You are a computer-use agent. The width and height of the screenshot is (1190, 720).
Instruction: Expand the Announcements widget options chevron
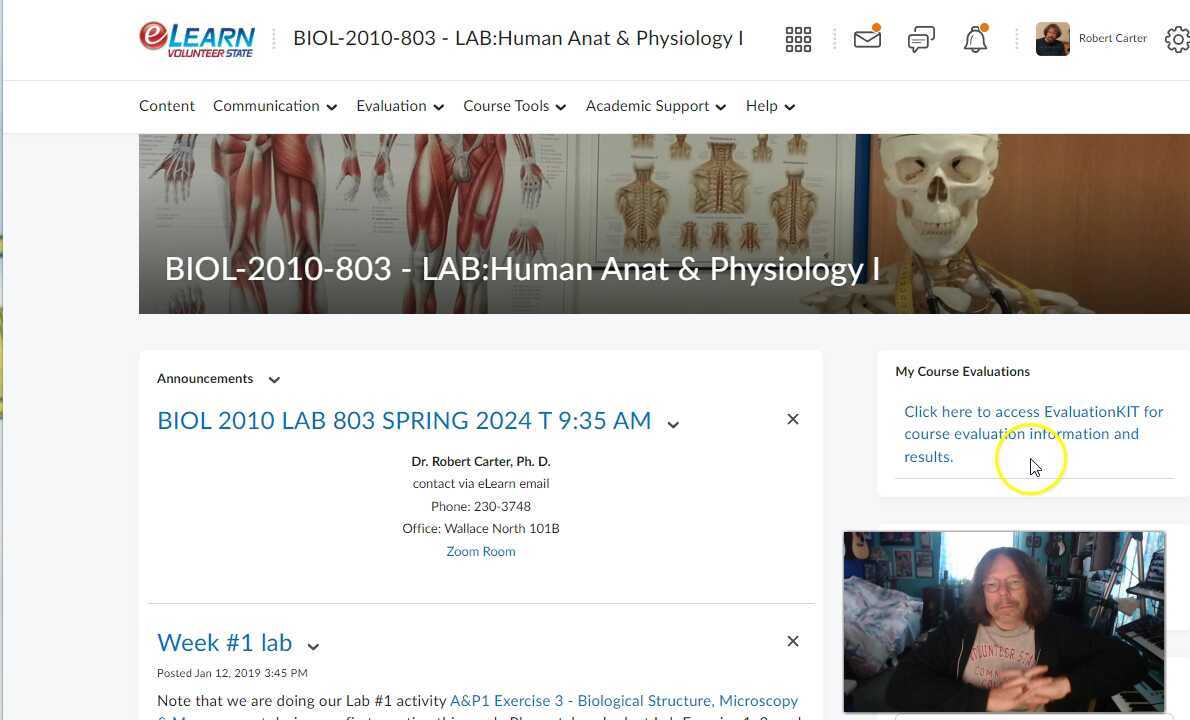coord(274,380)
